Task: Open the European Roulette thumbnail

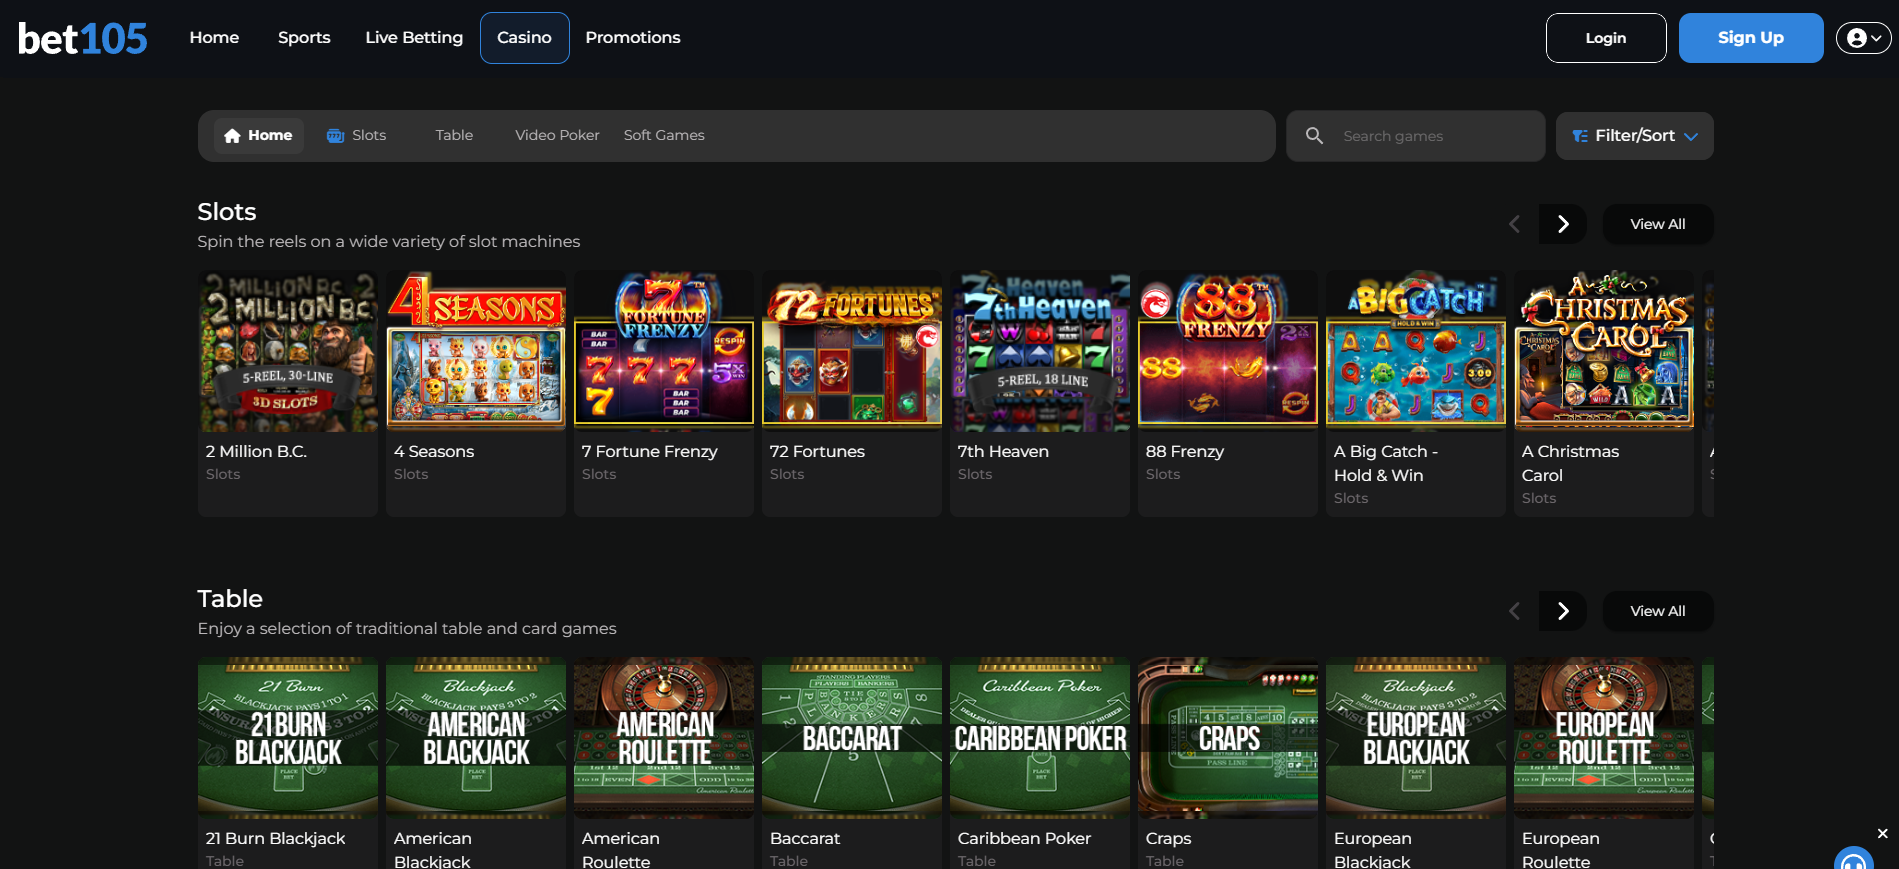Action: pyautogui.click(x=1604, y=738)
